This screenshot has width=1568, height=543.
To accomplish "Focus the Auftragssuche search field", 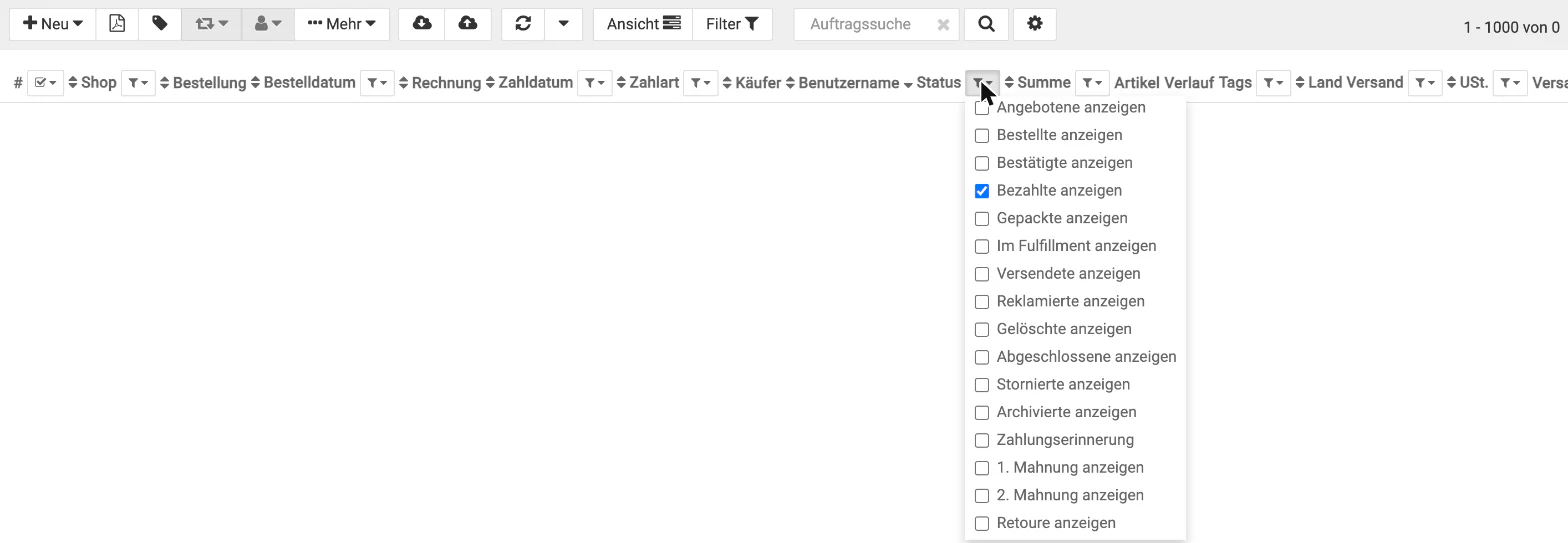I will pyautogui.click(x=868, y=24).
